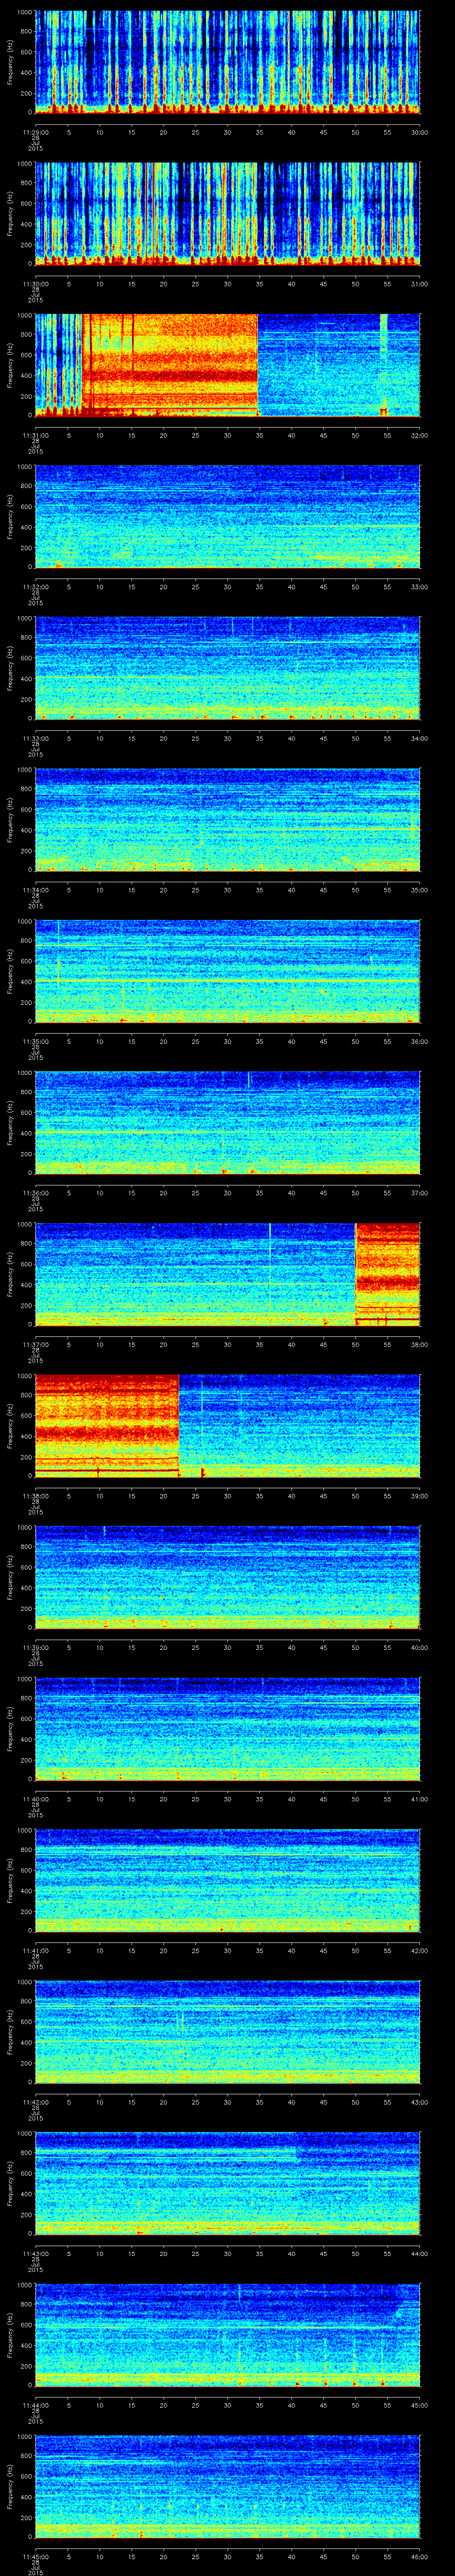Select the spectrogram panel starting at 11:33:00

(227, 668)
